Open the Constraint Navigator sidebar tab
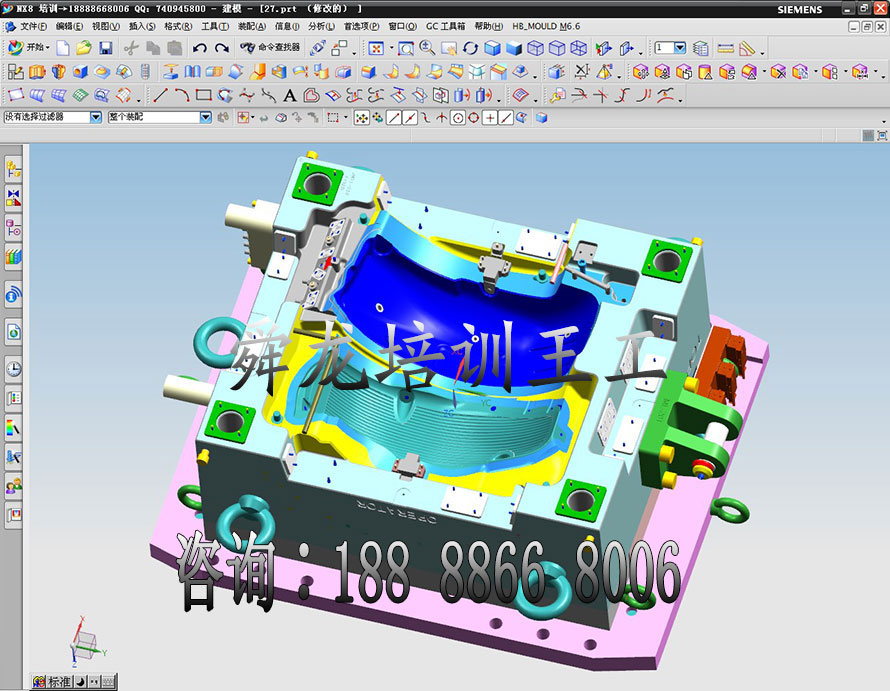Image resolution: width=890 pixels, height=691 pixels. coord(14,198)
